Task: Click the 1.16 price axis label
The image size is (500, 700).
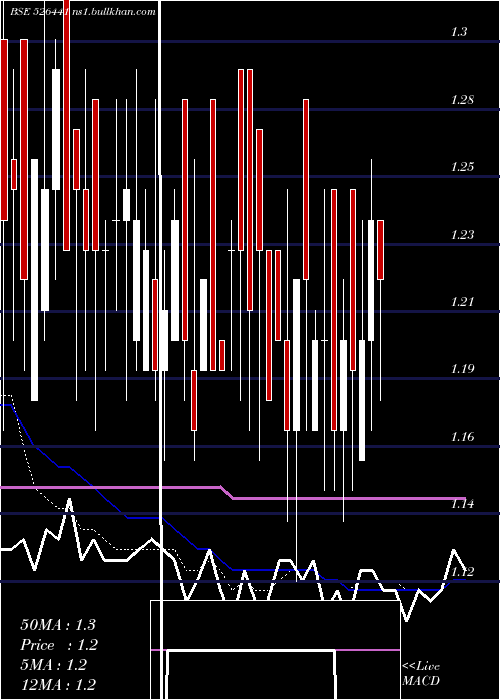Action: click(462, 437)
